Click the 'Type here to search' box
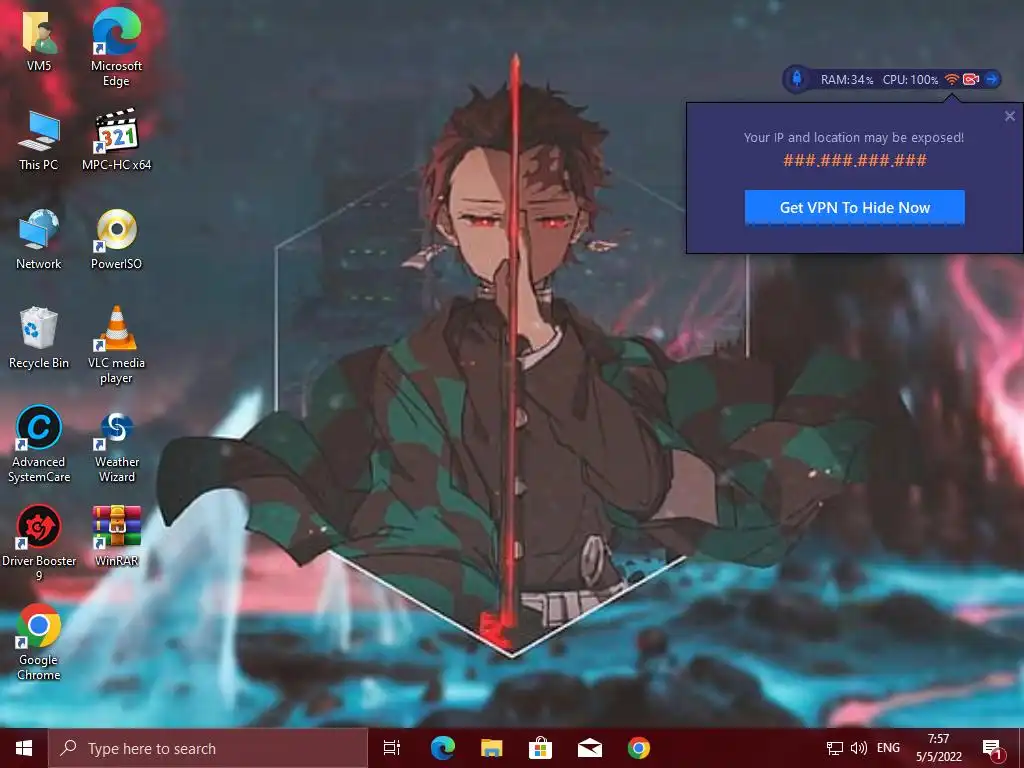 pos(208,748)
